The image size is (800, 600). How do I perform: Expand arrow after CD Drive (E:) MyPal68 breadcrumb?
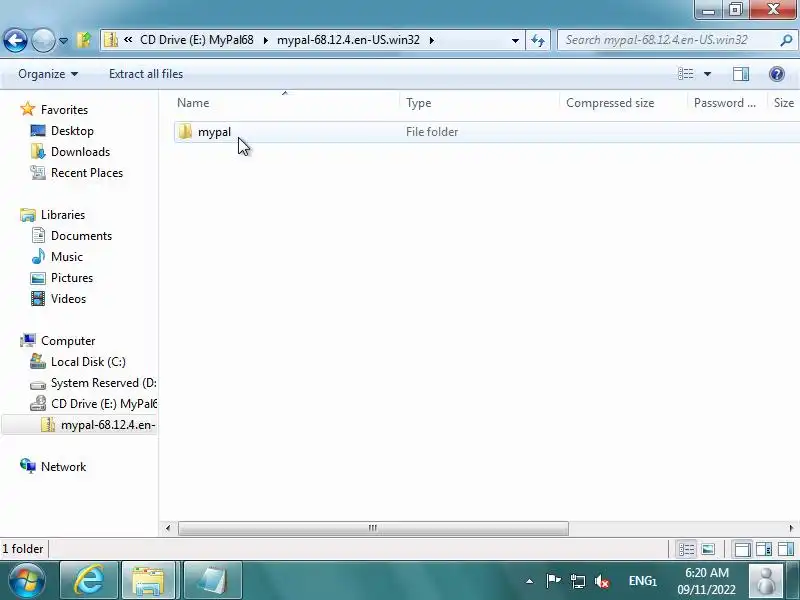point(265,40)
